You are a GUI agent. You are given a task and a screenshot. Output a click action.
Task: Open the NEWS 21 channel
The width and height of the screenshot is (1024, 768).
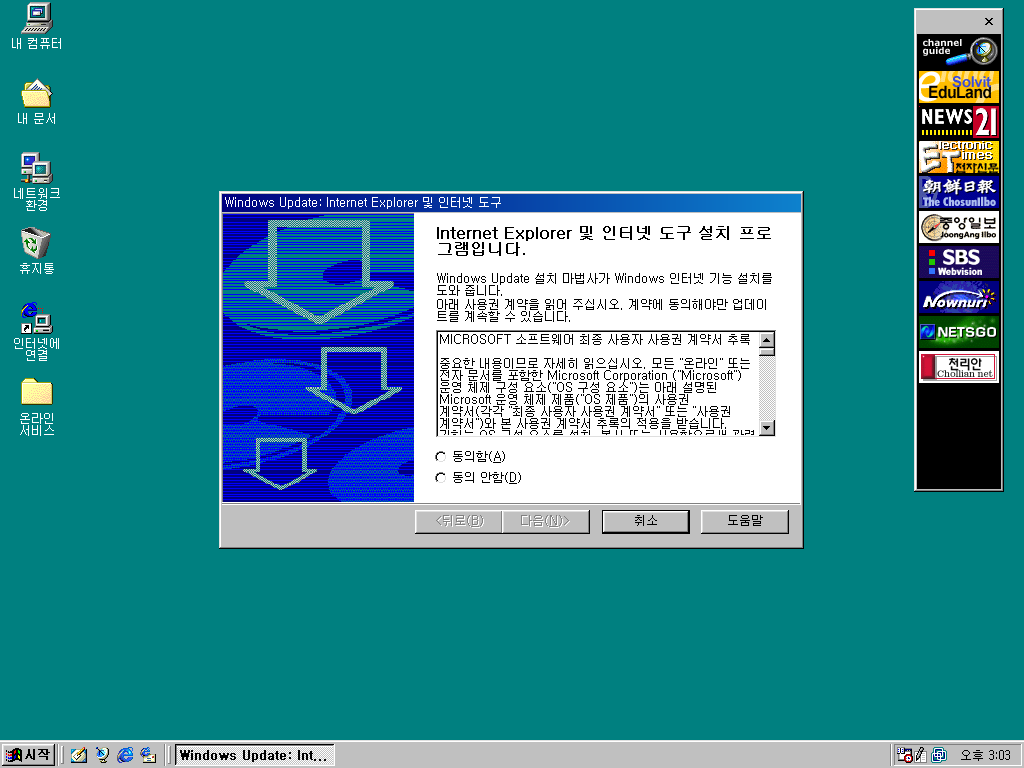[x=959, y=121]
